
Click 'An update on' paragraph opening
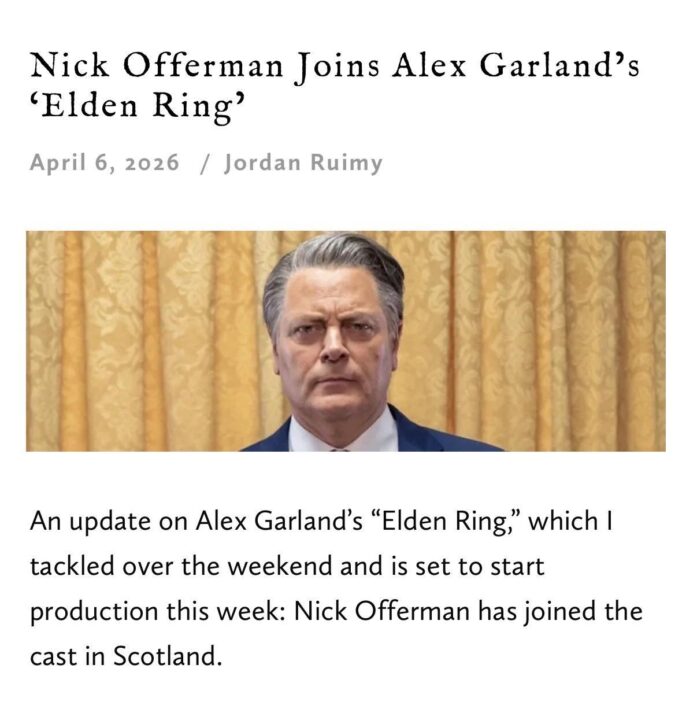[109, 521]
